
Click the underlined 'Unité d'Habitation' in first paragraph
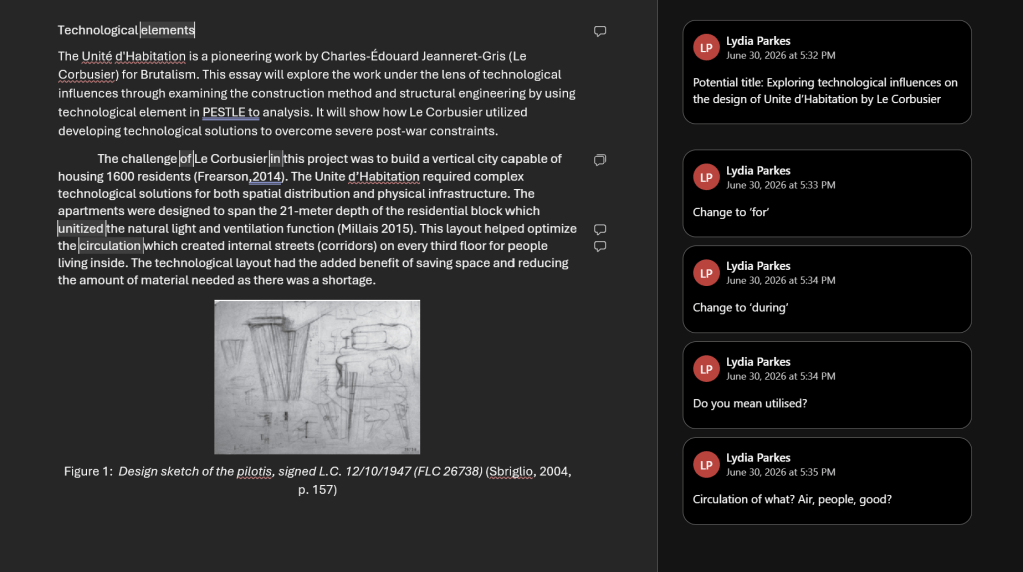[x=134, y=56]
